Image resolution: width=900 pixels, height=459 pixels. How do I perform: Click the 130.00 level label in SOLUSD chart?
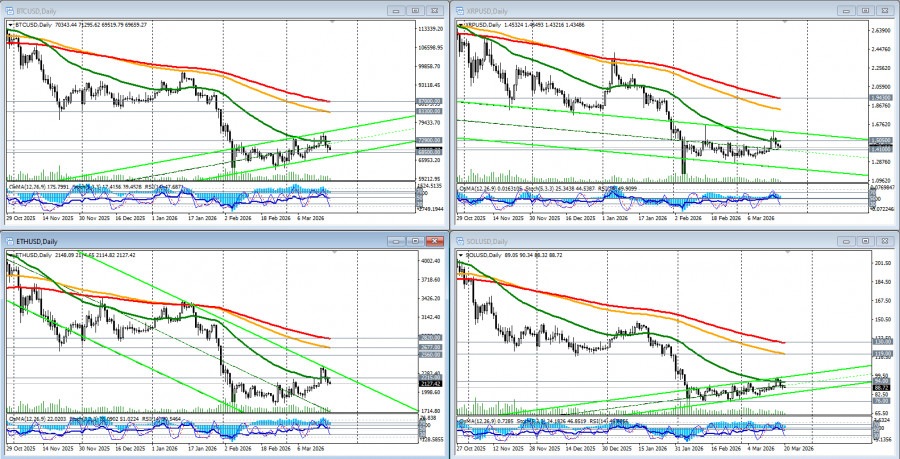click(881, 342)
